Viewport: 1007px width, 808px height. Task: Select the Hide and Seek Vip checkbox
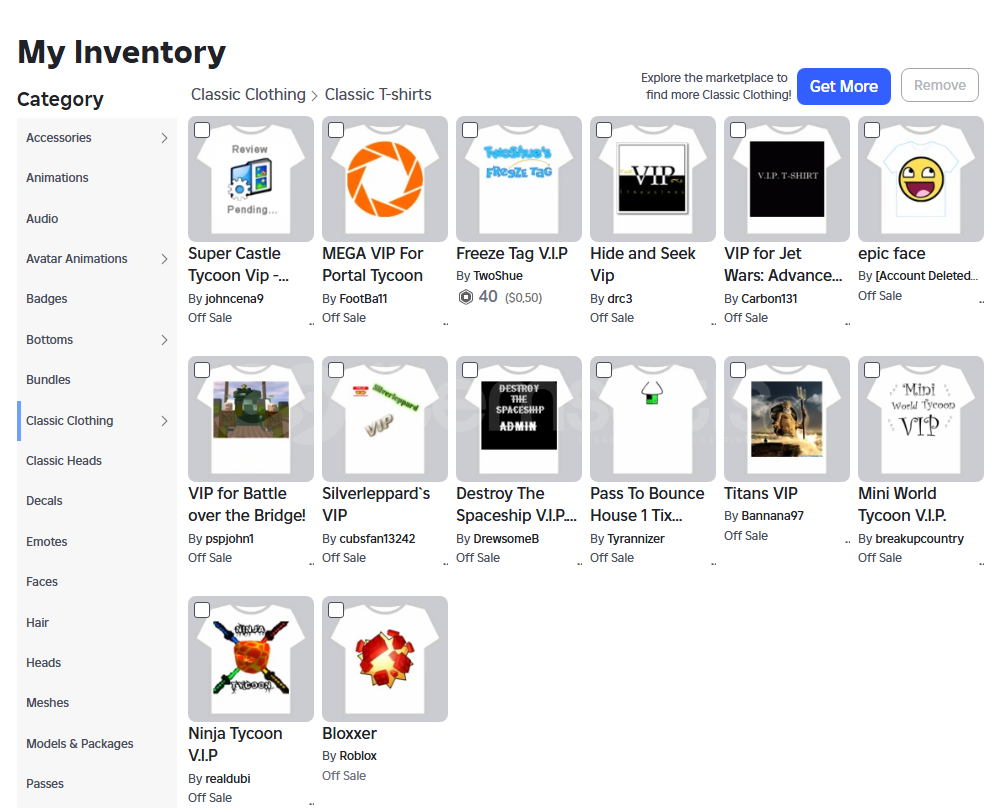click(604, 130)
